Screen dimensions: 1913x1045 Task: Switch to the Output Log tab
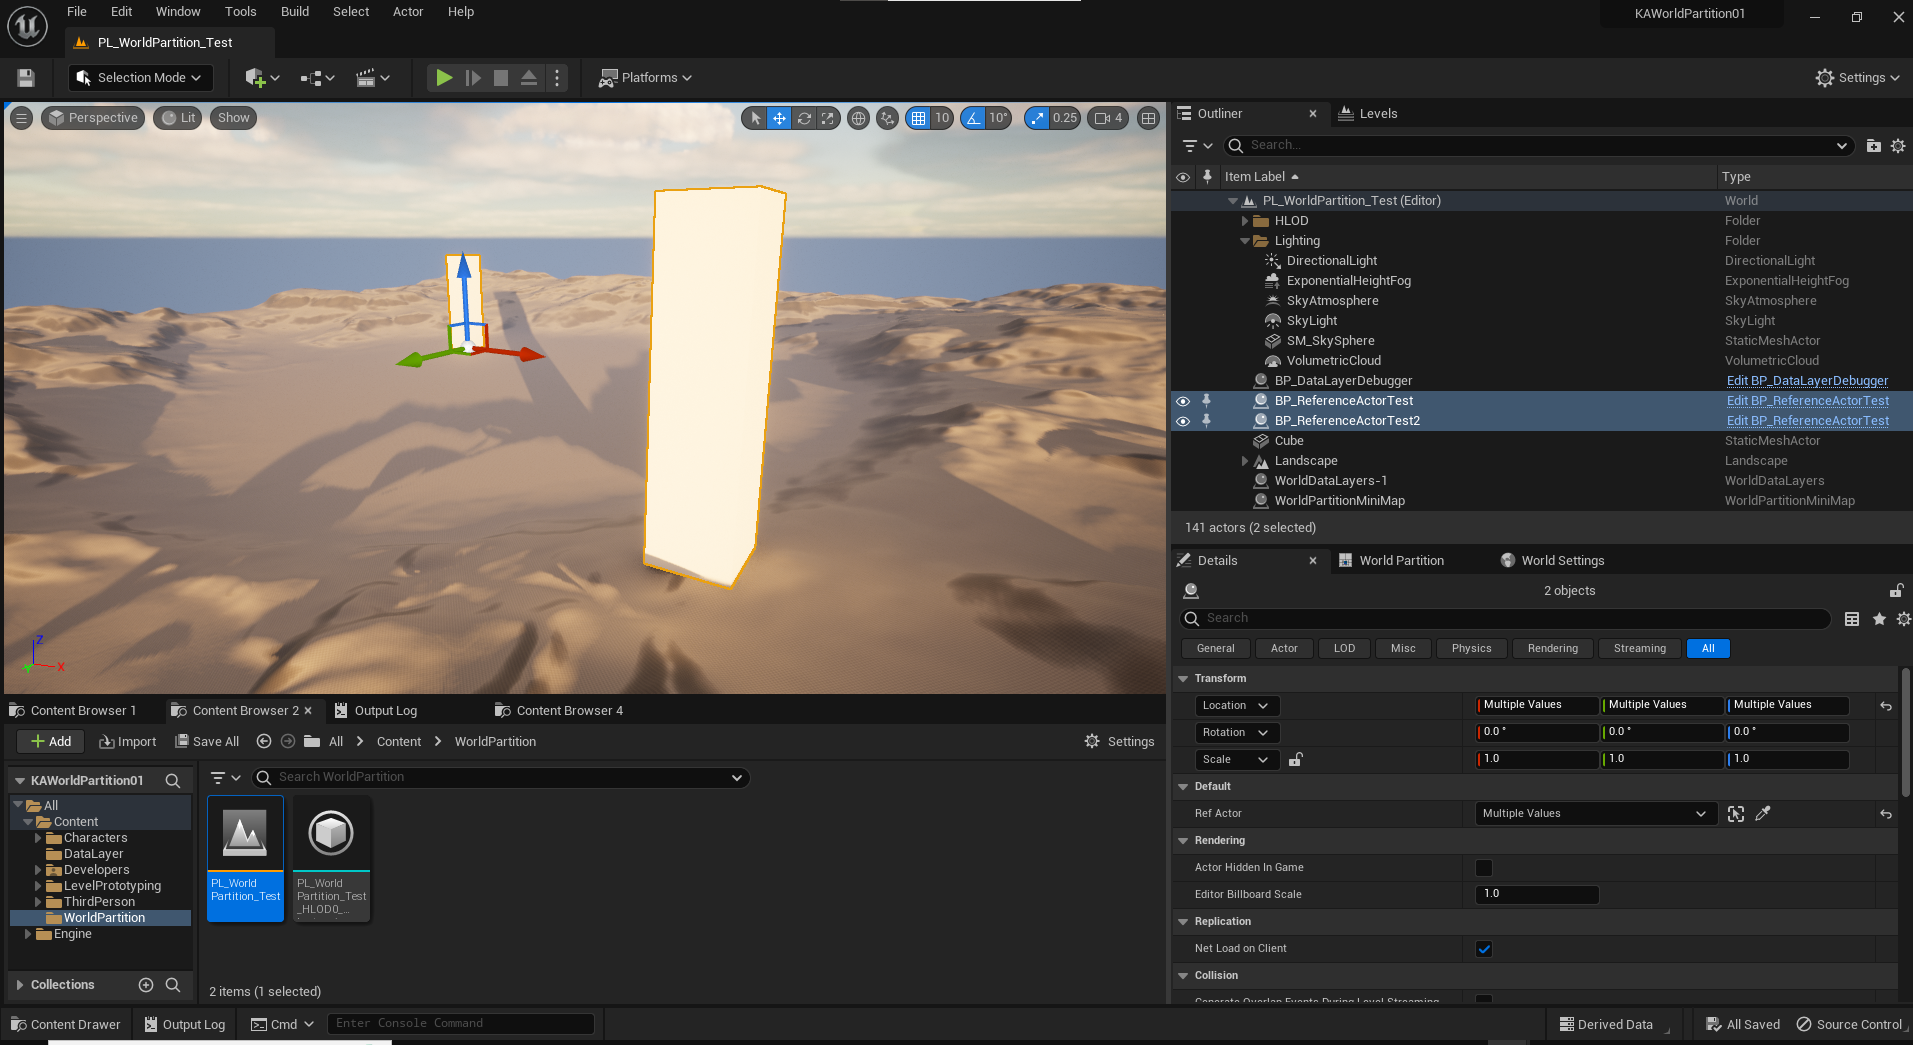pyautogui.click(x=375, y=711)
